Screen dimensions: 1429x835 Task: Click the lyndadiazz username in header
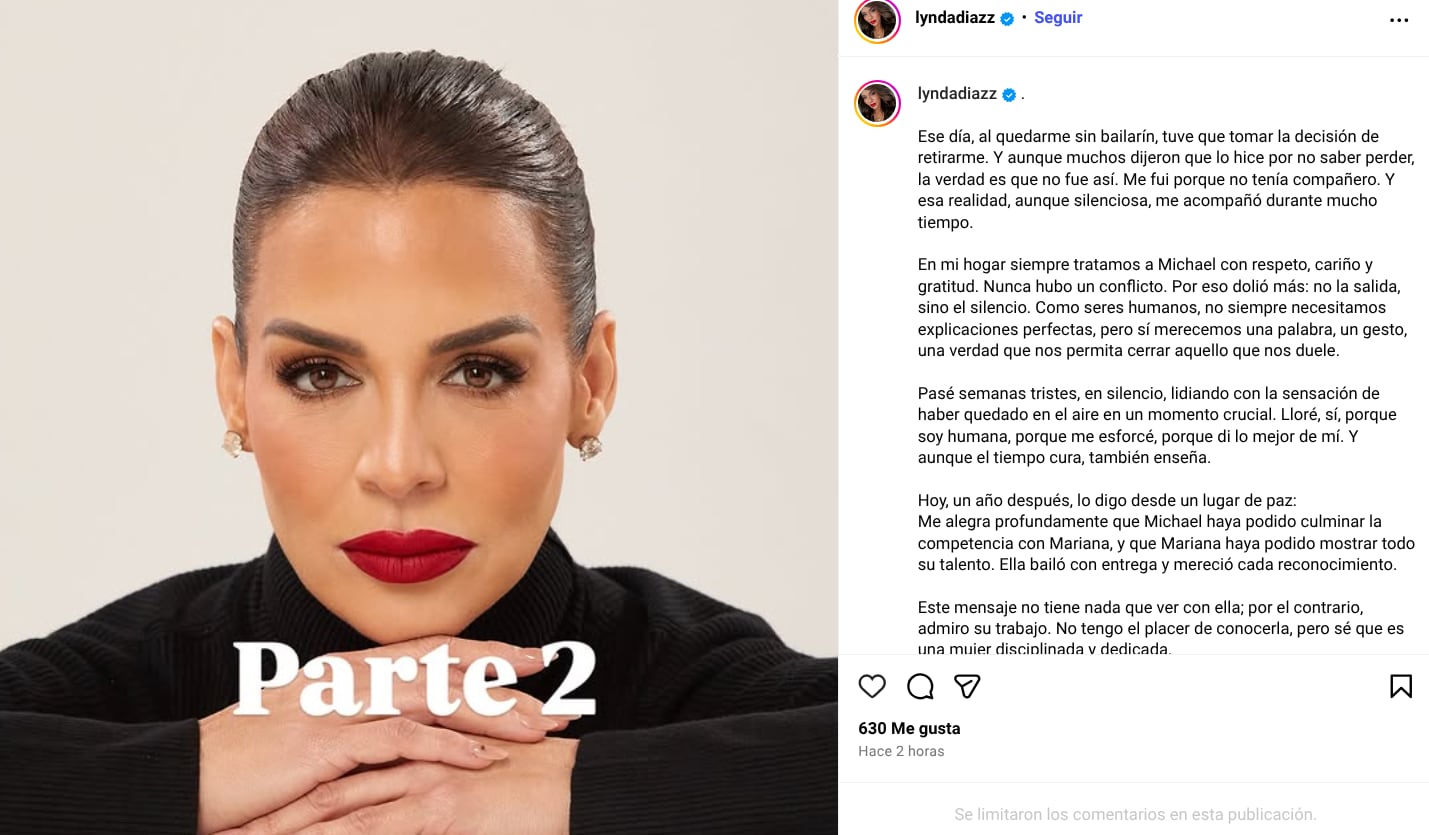(x=955, y=17)
